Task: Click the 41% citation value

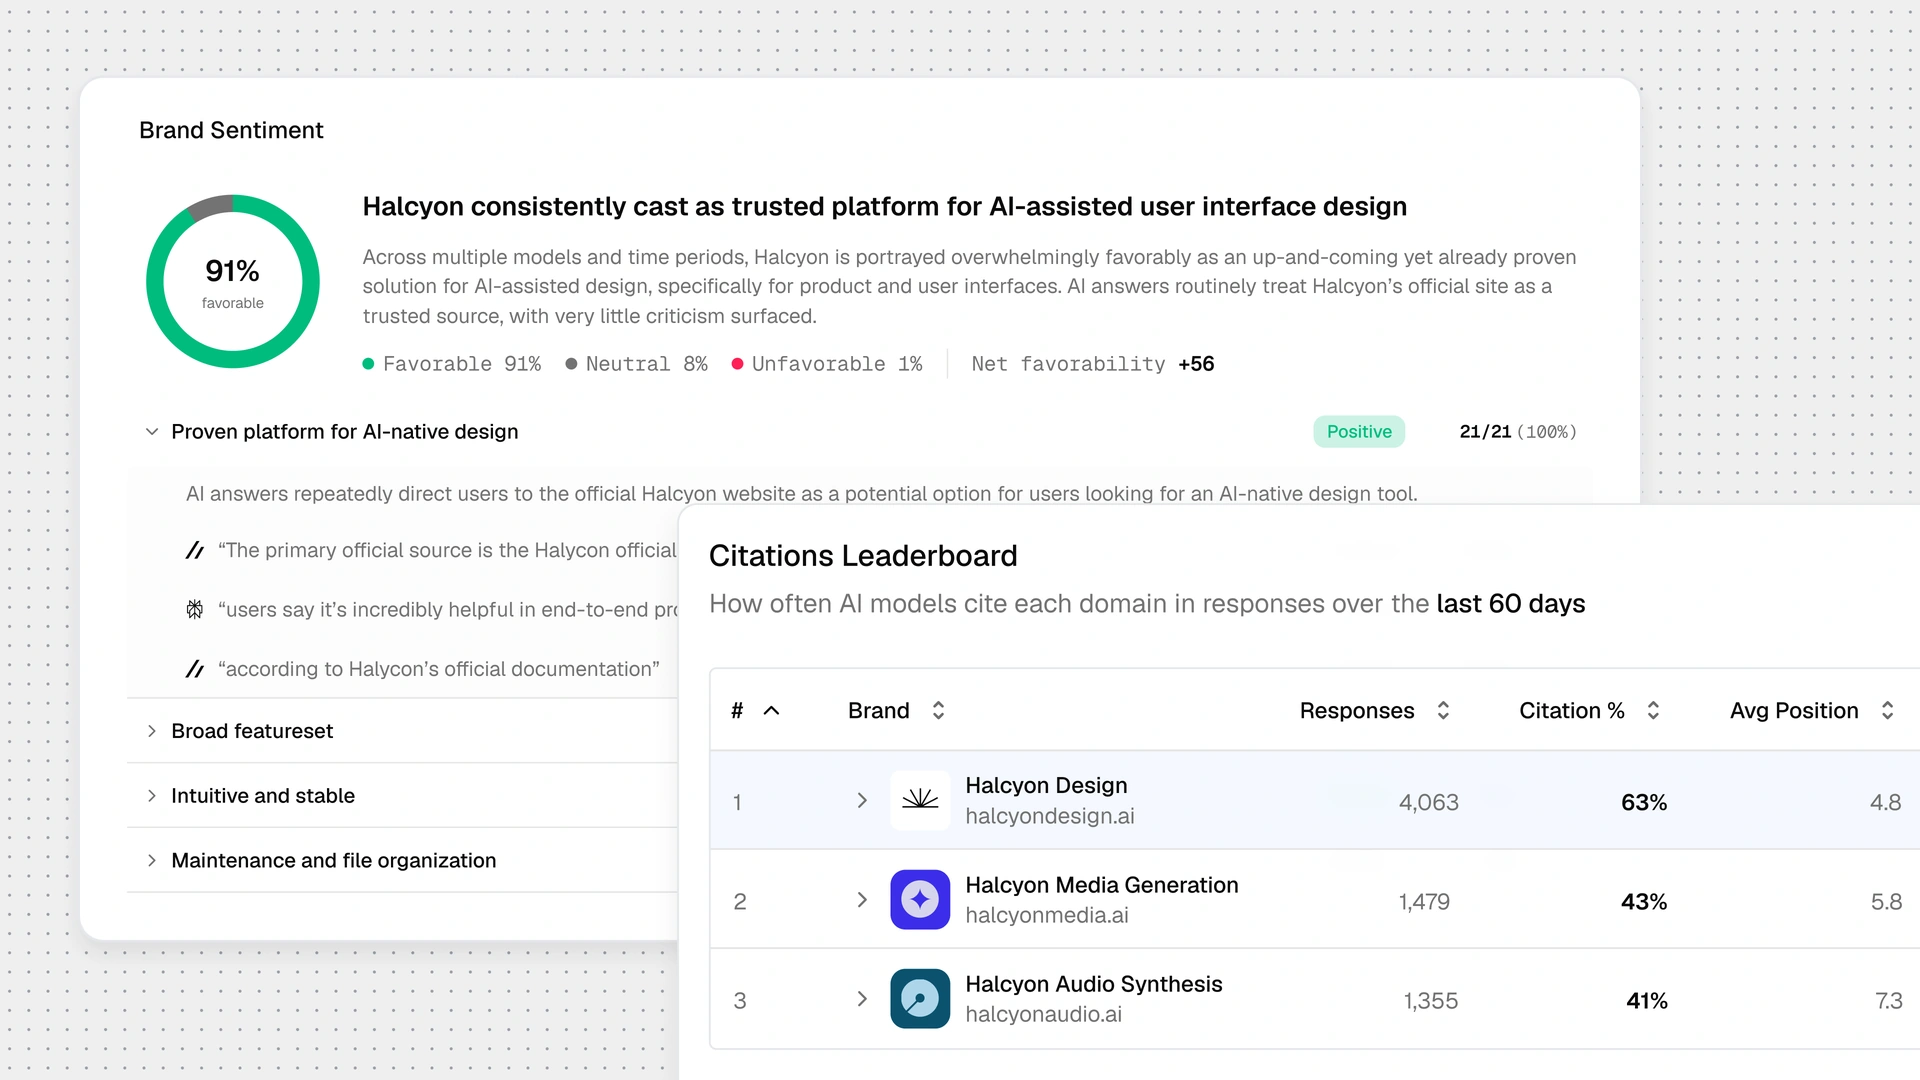Action: 1647,1001
